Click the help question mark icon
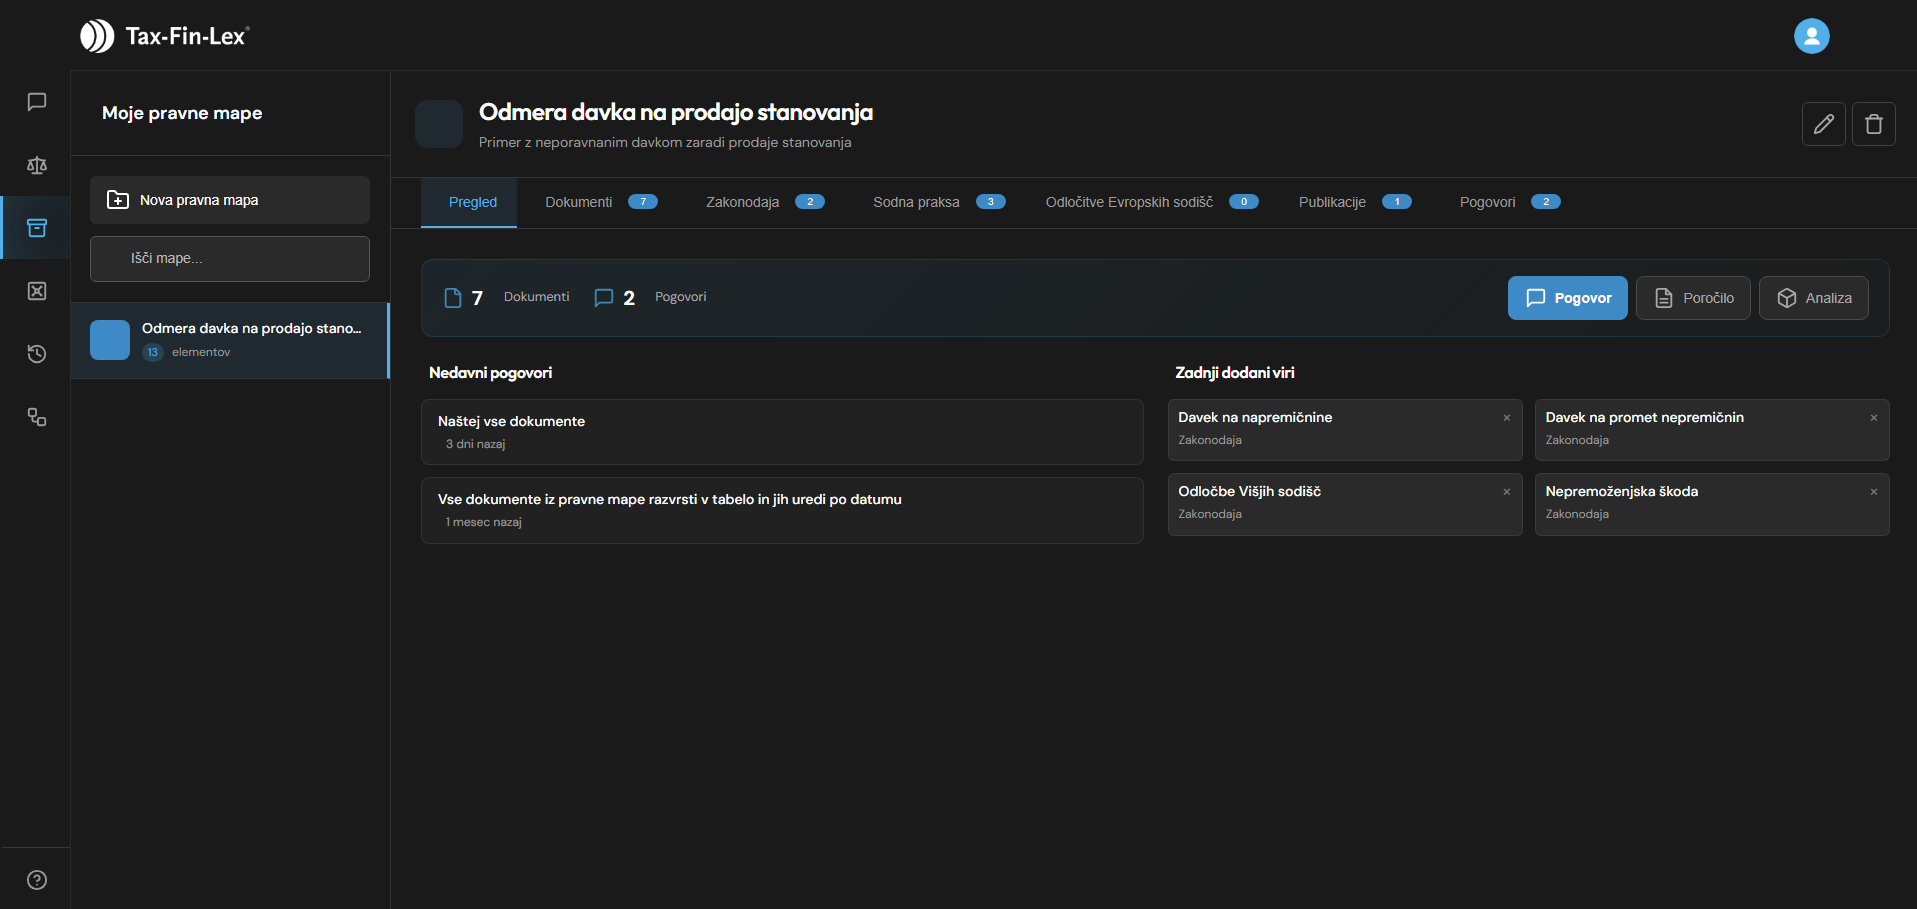This screenshot has height=909, width=1917. coord(37,880)
